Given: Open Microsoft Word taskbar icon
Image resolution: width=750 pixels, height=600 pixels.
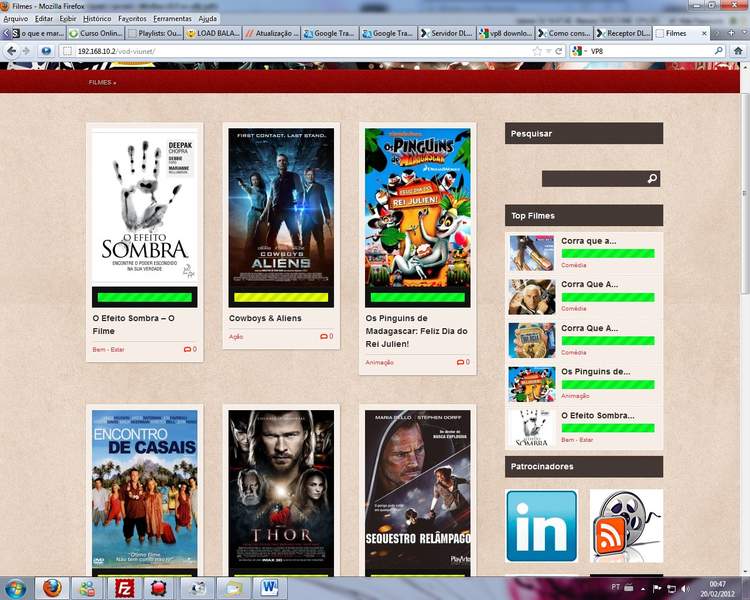Looking at the screenshot, I should (270, 588).
